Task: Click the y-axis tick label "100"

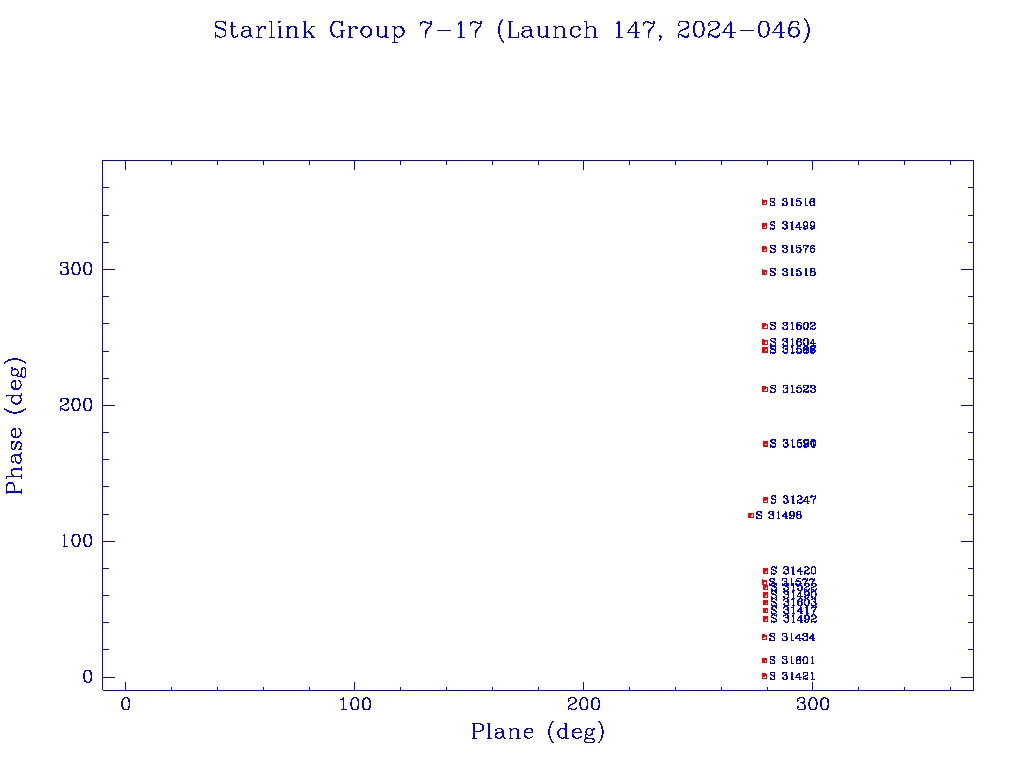Action: 76,541
